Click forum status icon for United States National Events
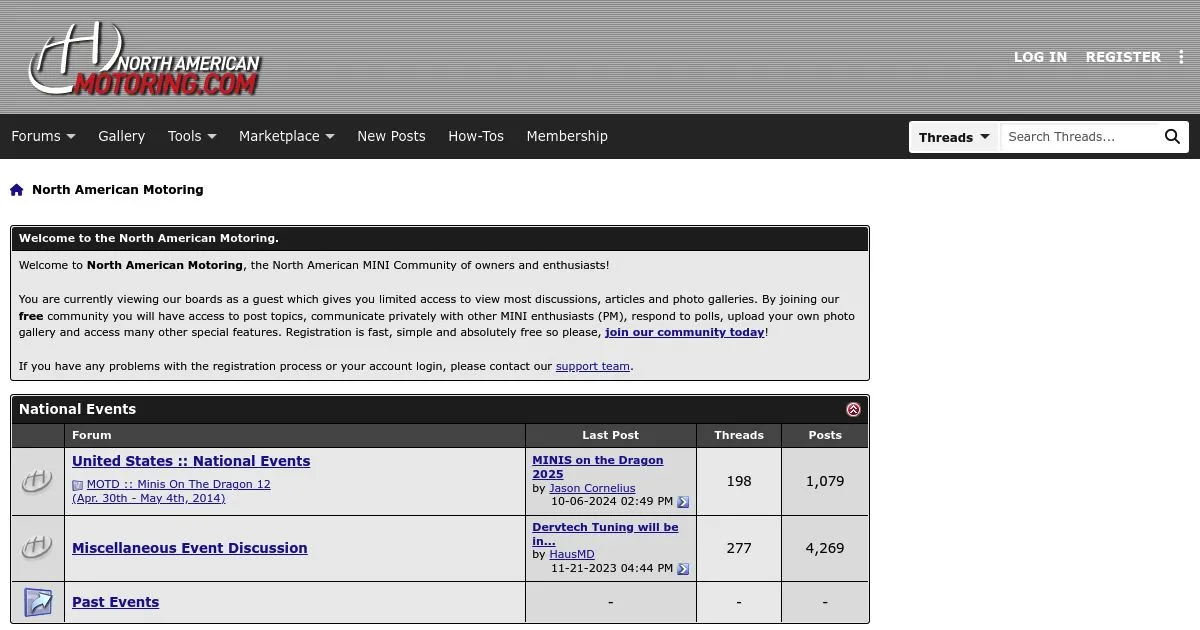 click(37, 482)
